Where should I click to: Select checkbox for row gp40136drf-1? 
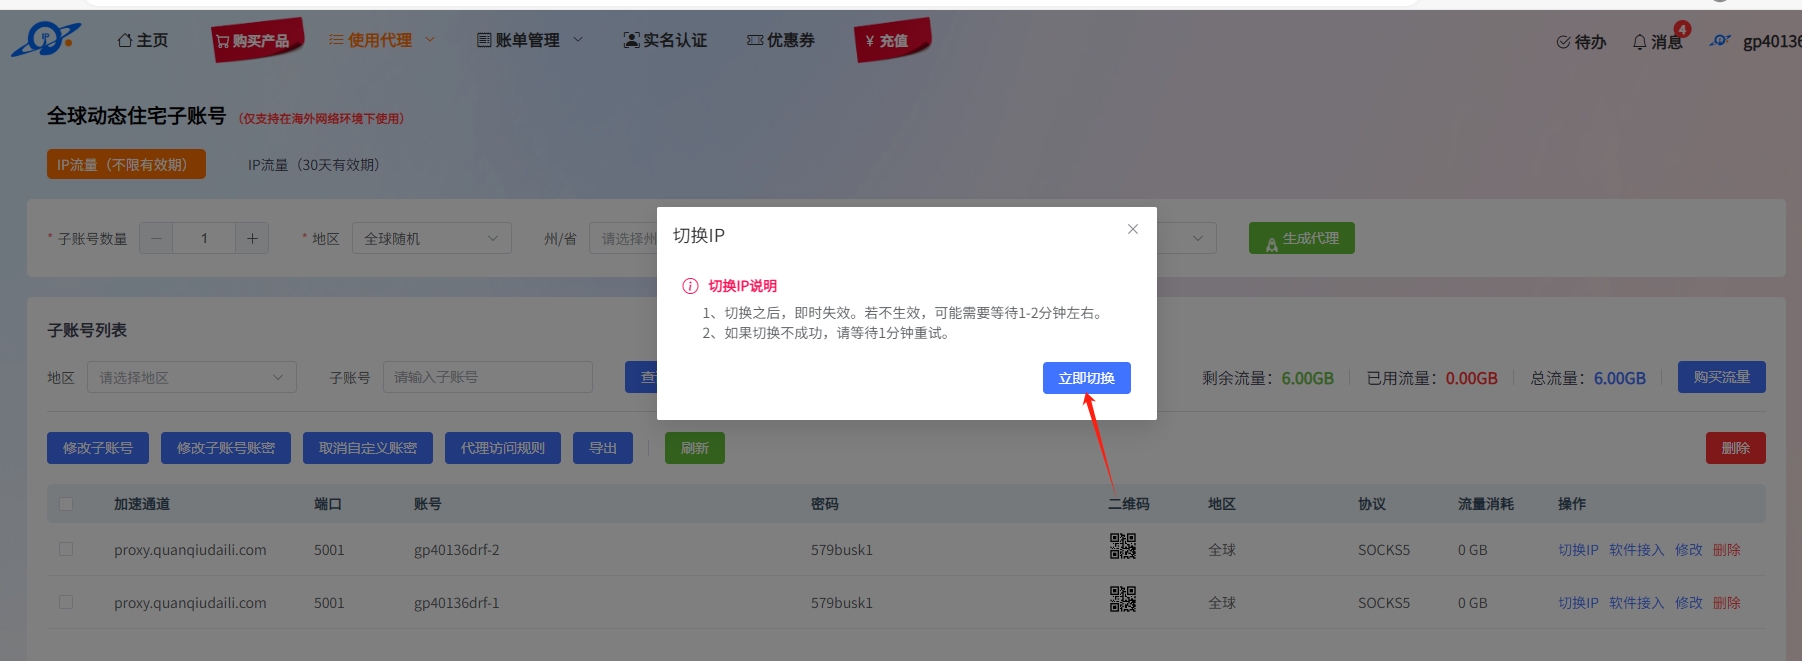click(66, 602)
